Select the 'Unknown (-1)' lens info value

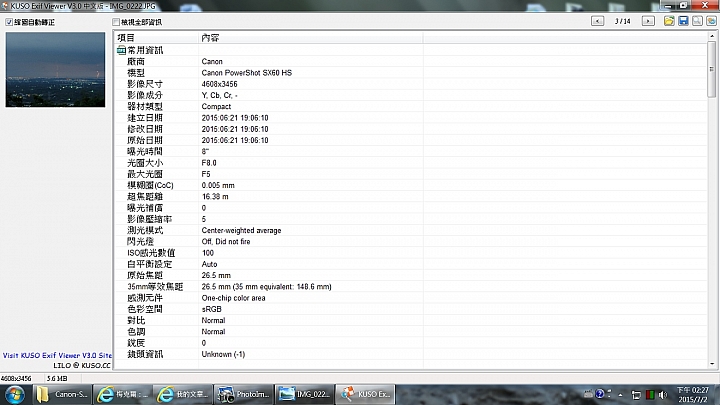[x=223, y=354]
